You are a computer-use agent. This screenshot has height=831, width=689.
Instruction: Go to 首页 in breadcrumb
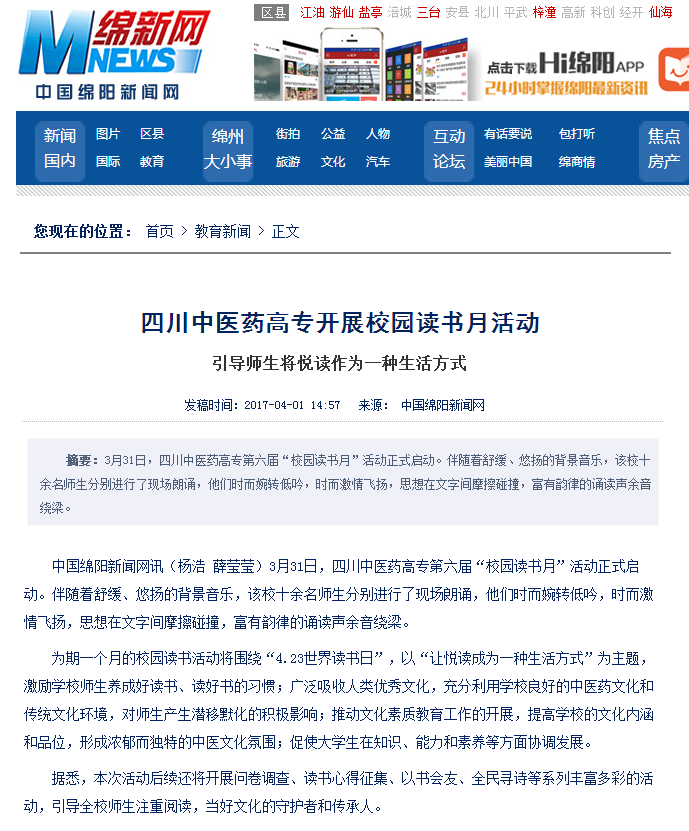point(159,231)
